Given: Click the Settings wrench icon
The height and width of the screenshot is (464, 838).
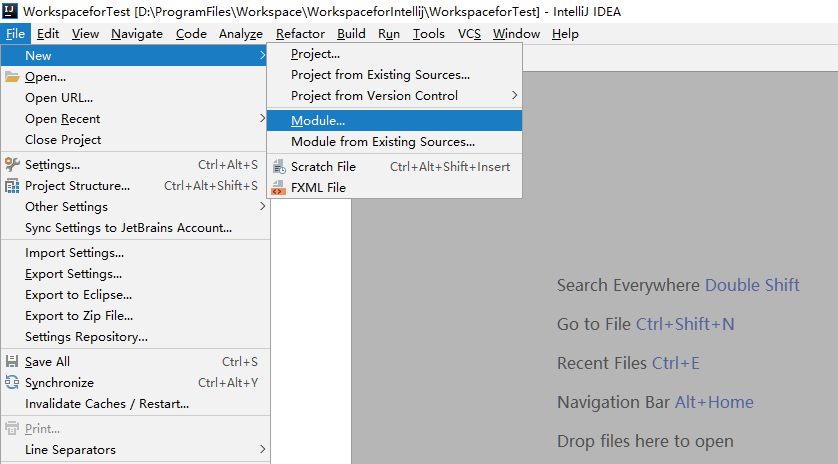Looking at the screenshot, I should [x=12, y=165].
